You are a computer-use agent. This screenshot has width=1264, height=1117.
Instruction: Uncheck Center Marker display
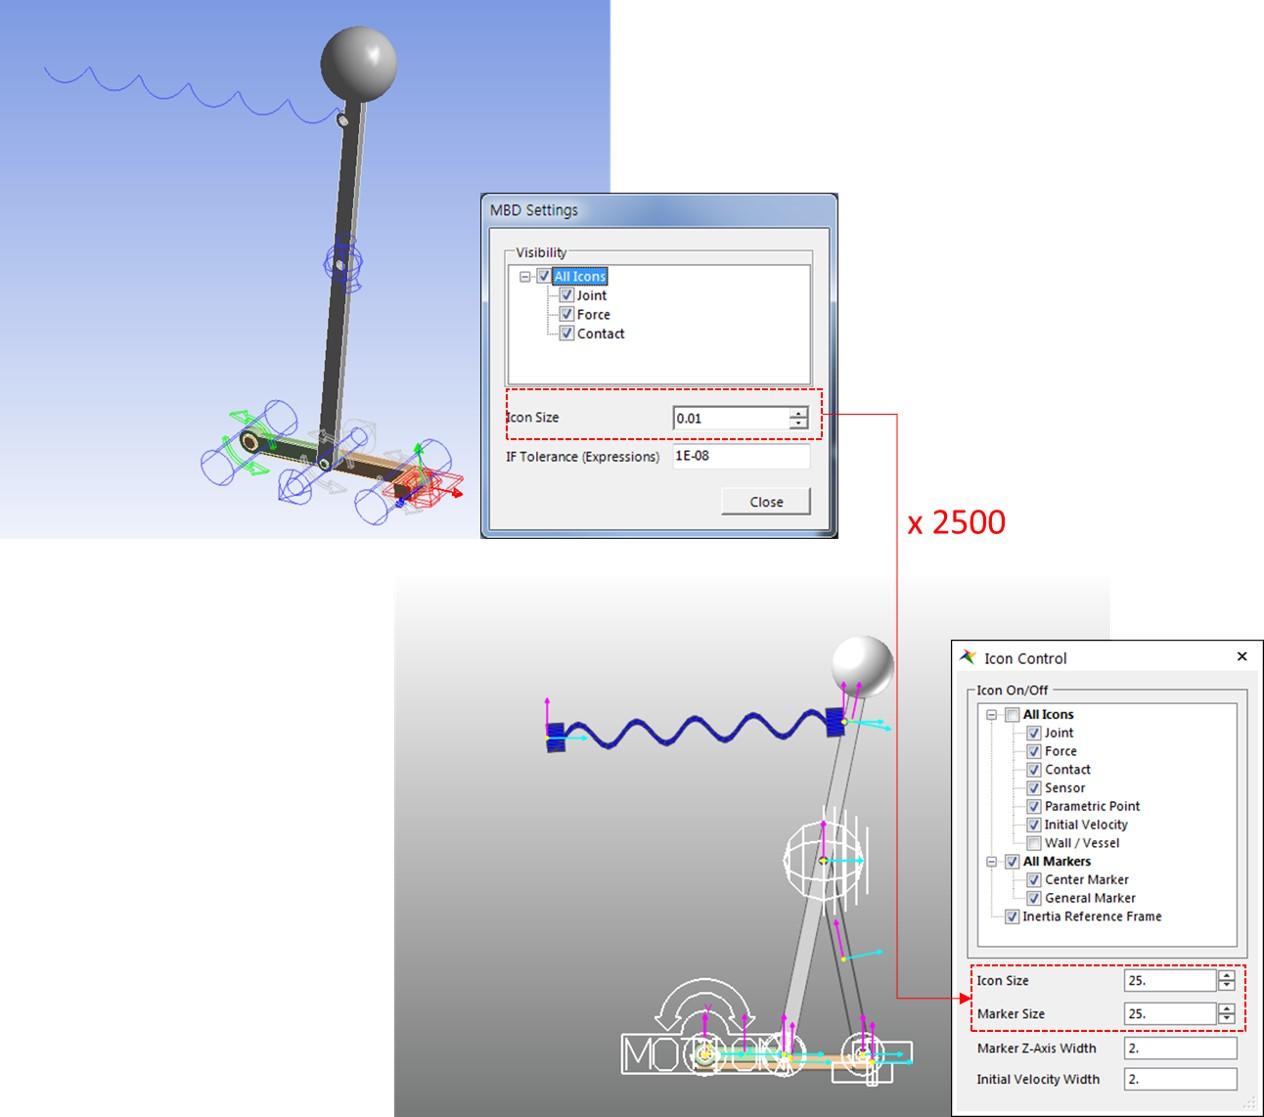(x=1035, y=879)
